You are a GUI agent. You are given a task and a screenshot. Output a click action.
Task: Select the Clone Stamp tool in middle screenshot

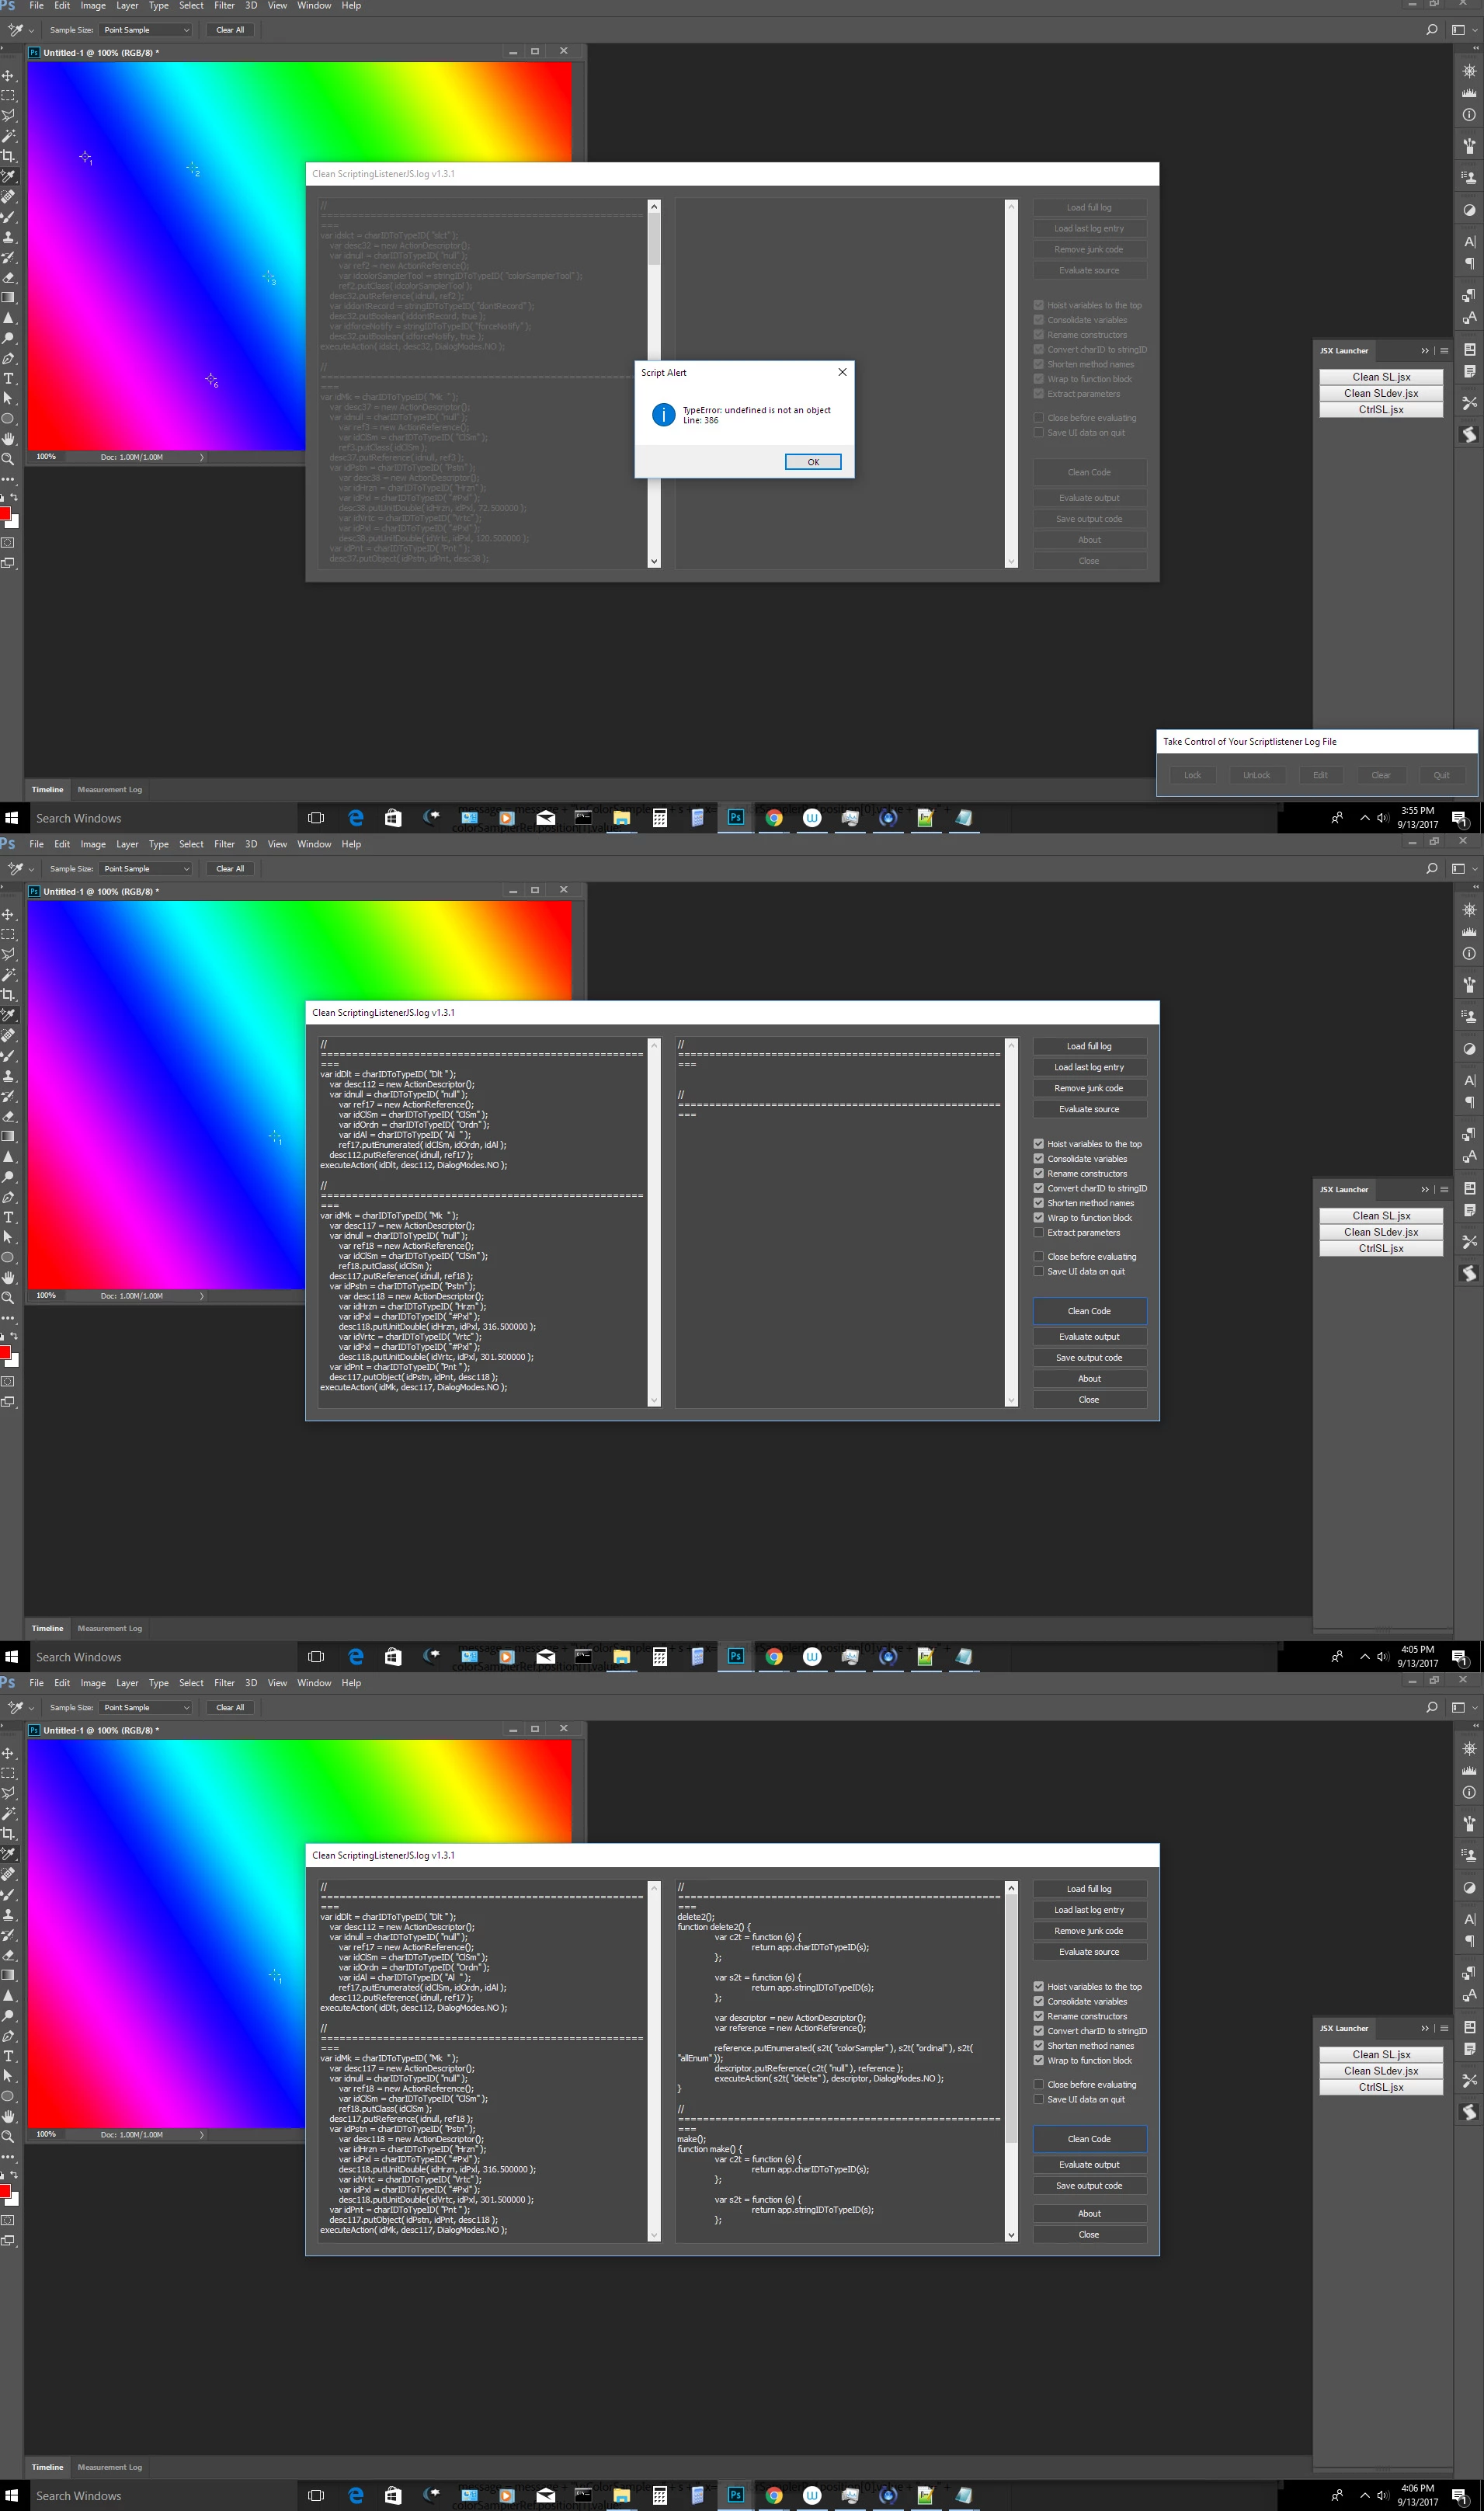[x=8, y=1076]
